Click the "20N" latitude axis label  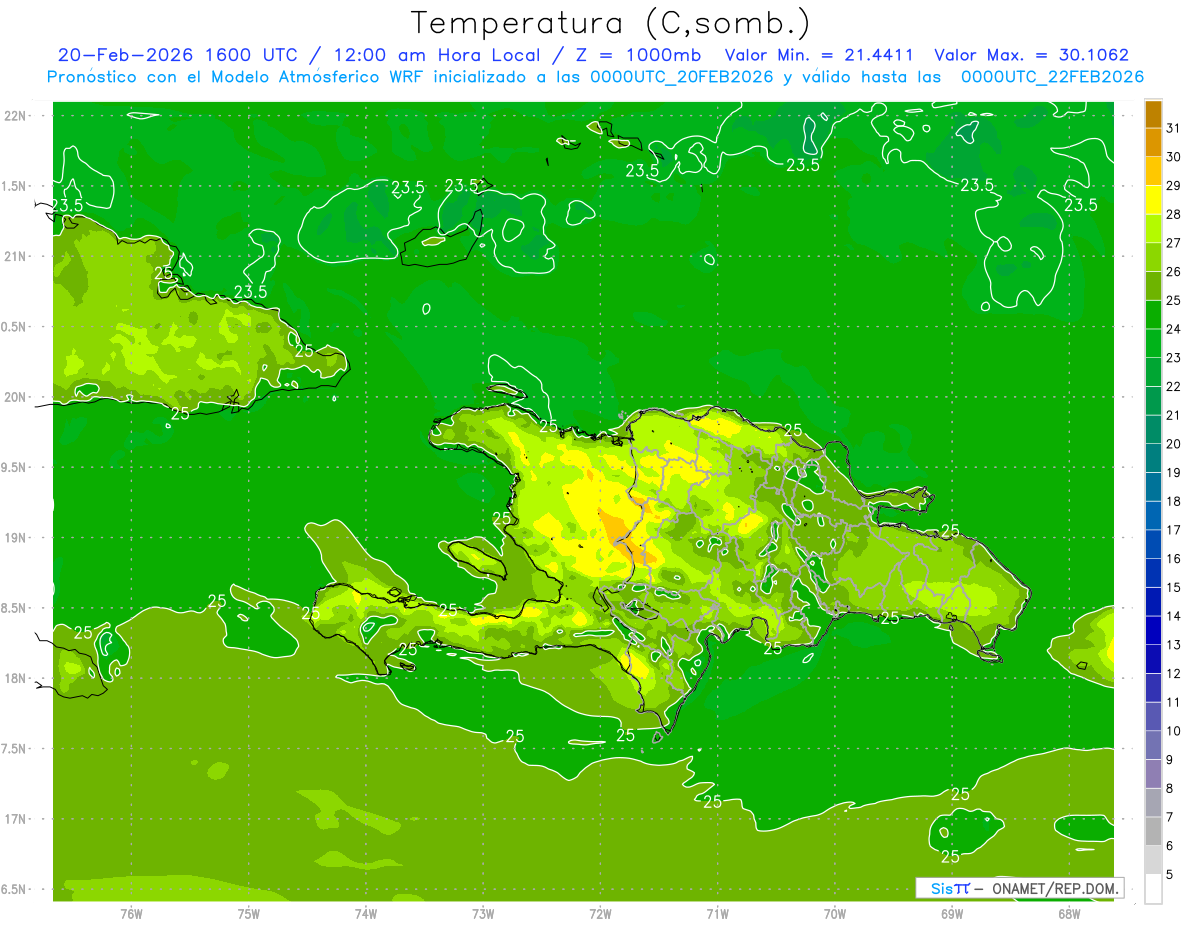[x=15, y=397]
